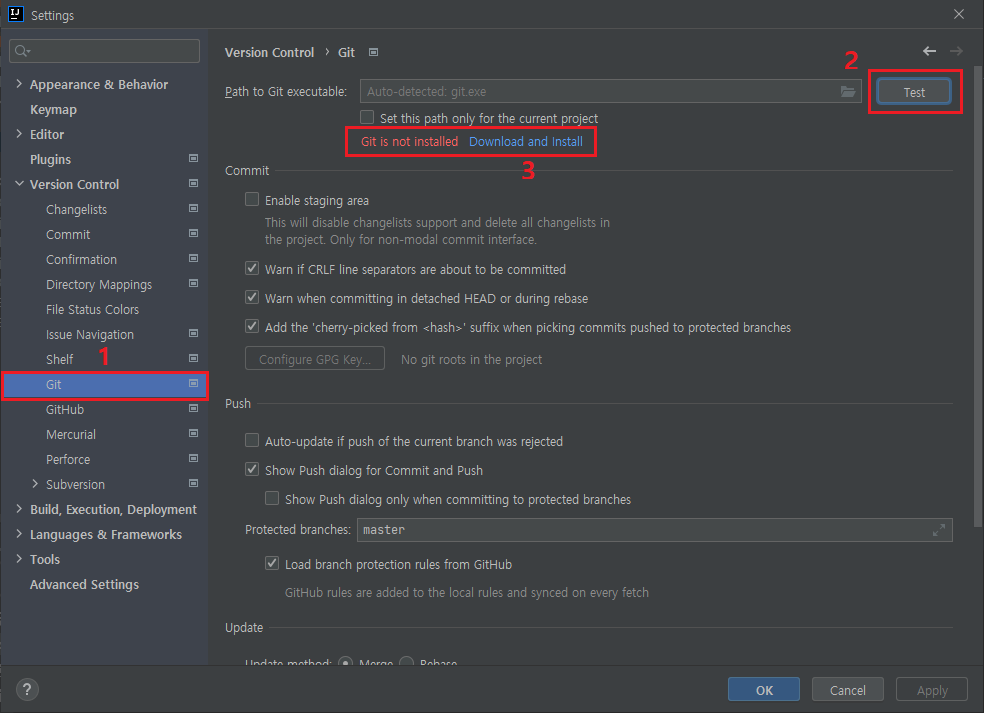Toggle warn if CRLF line separators checkbox

pos(252,269)
